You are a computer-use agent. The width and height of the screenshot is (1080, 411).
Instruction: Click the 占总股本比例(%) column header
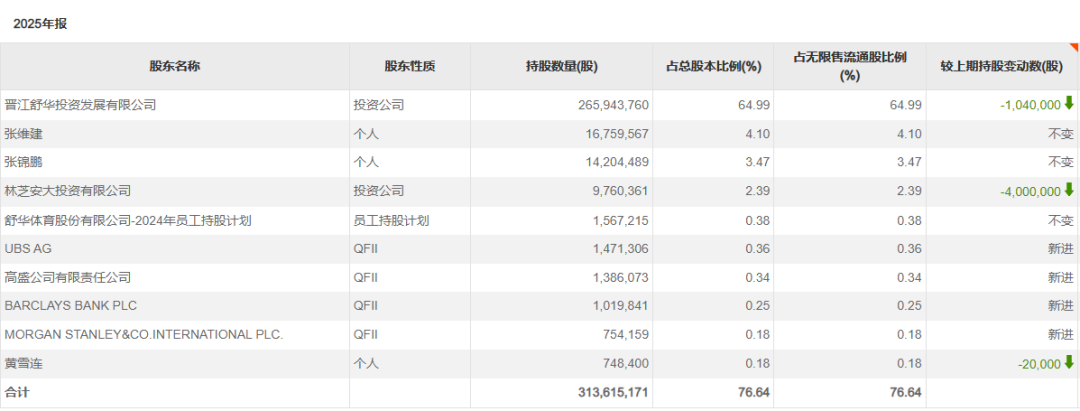[713, 67]
